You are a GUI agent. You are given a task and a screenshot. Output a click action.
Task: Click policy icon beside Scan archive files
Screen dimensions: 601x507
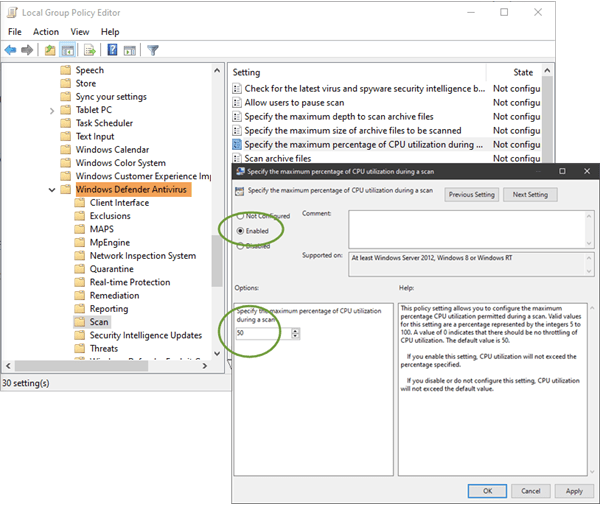pyautogui.click(x=237, y=158)
